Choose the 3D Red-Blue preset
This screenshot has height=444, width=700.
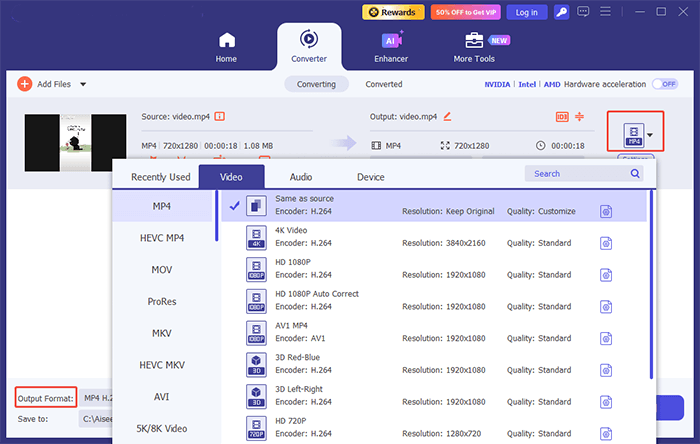tap(434, 364)
